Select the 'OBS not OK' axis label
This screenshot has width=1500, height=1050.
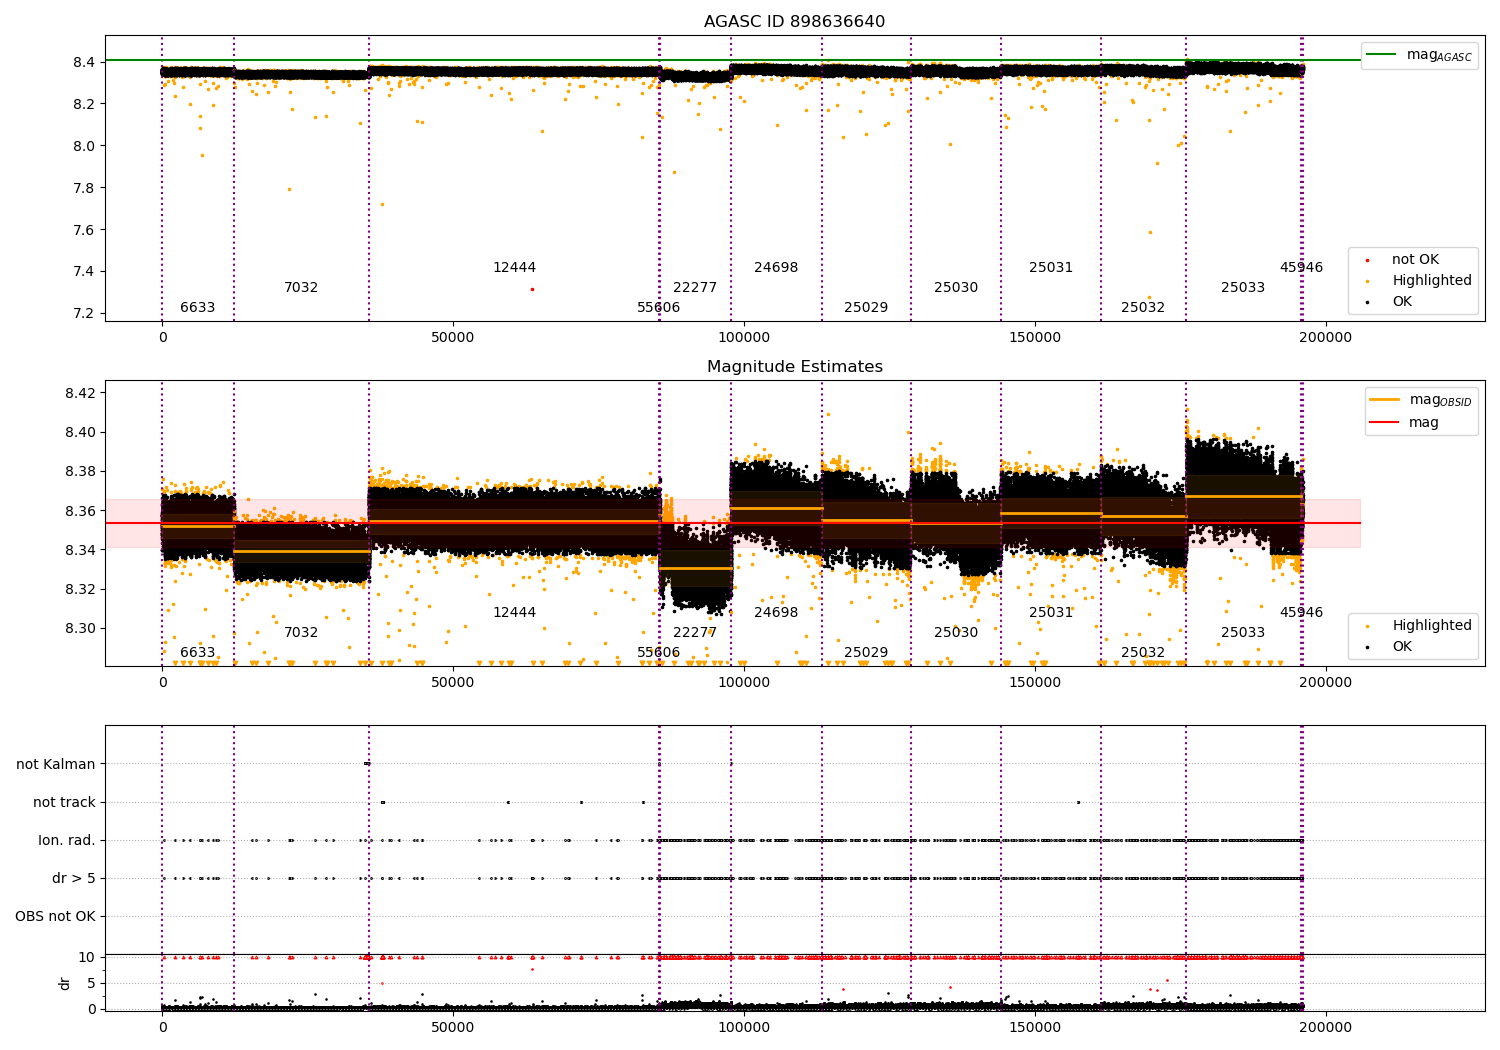click(55, 916)
